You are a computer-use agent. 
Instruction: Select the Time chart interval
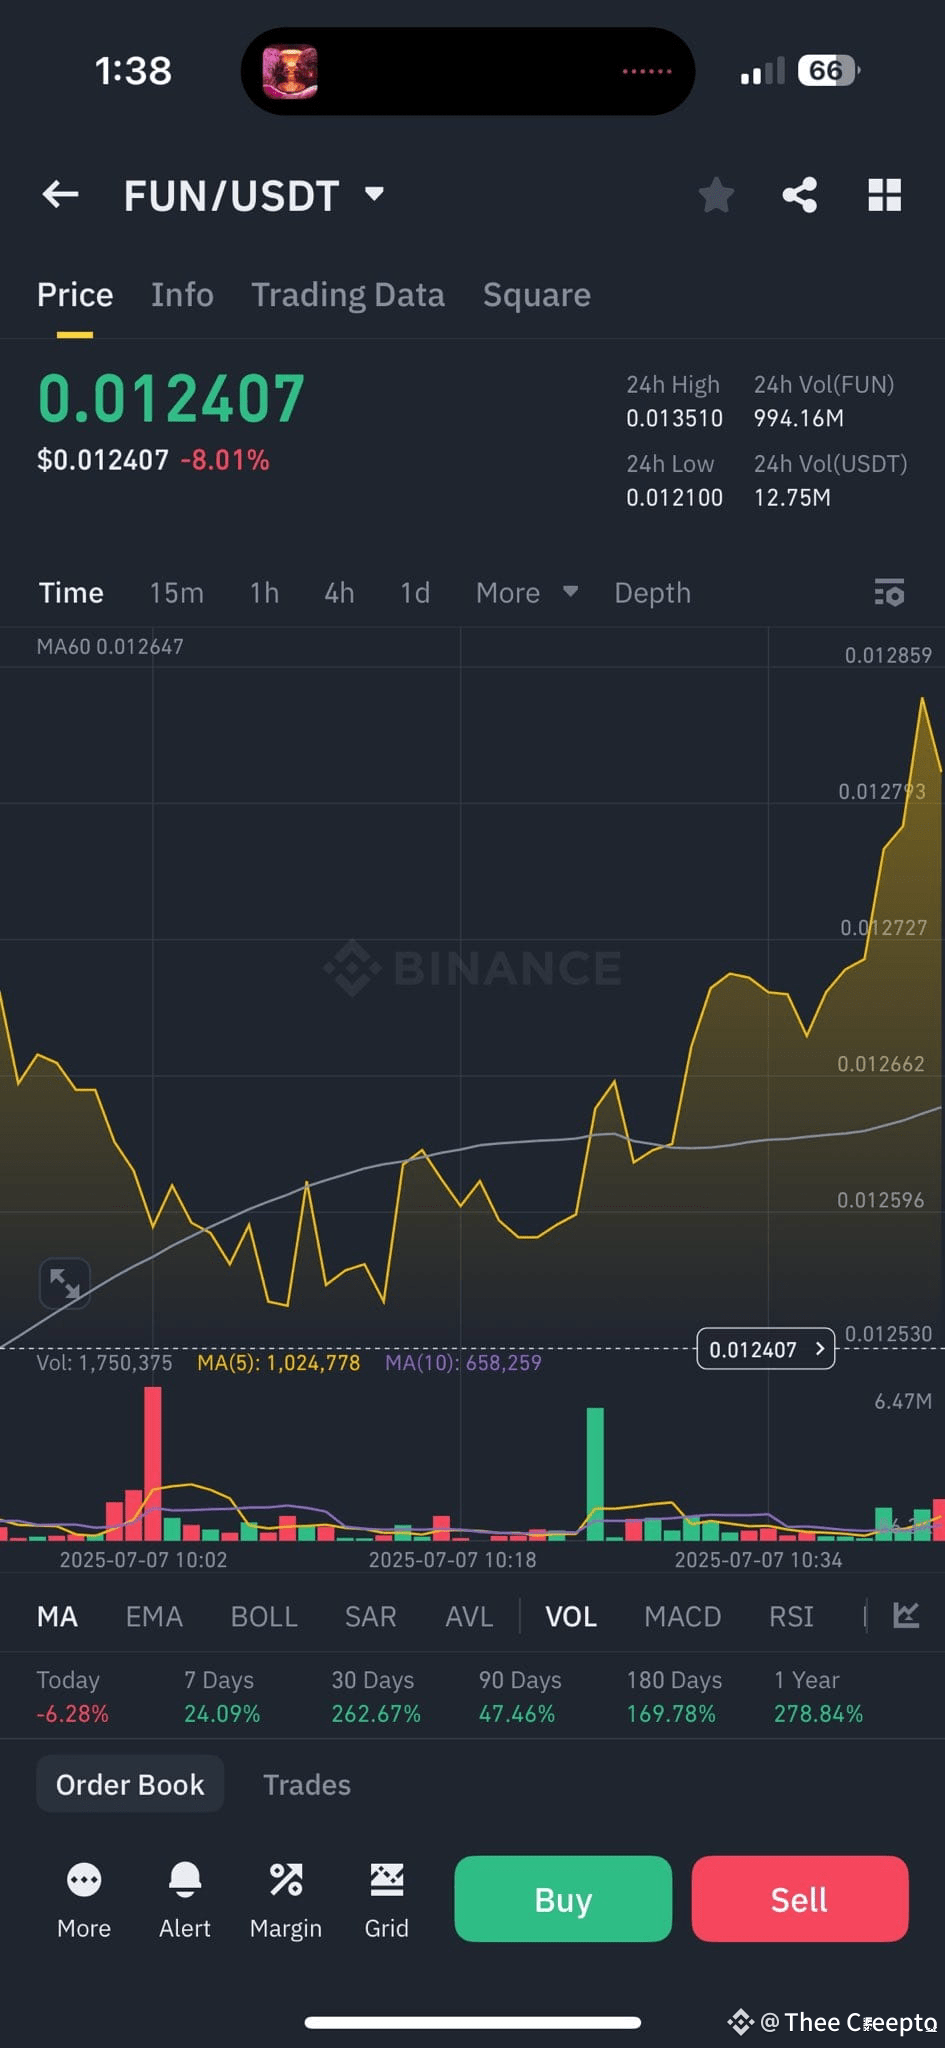[x=71, y=593]
